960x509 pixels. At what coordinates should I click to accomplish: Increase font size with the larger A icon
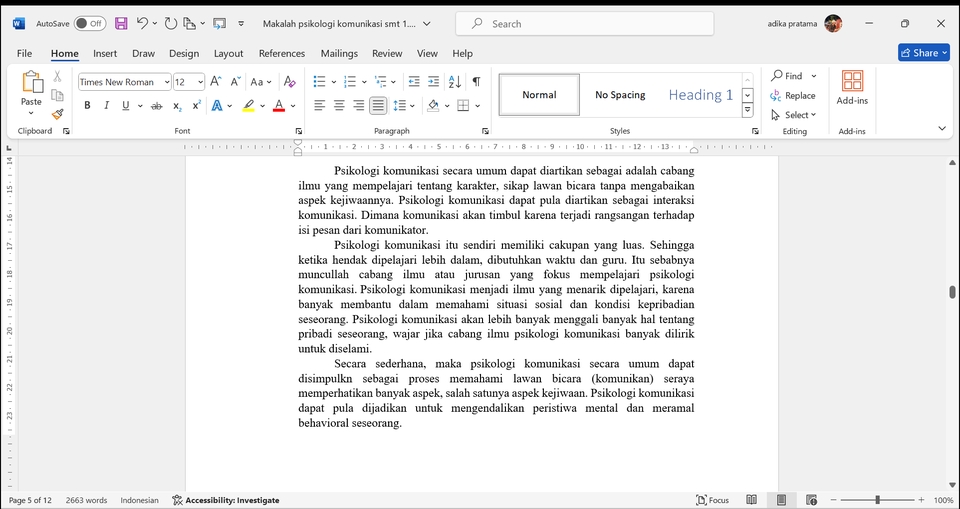[x=216, y=81]
